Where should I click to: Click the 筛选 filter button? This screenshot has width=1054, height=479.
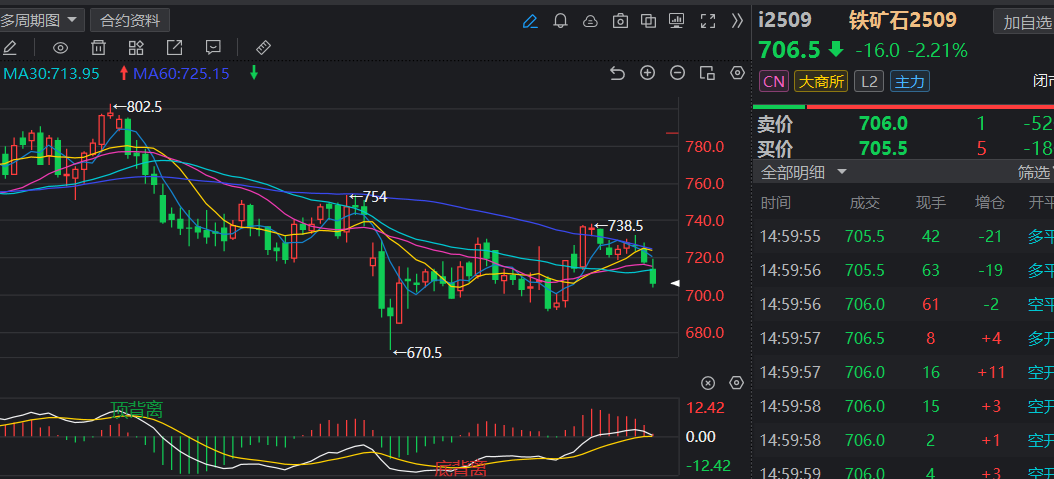[1035, 173]
